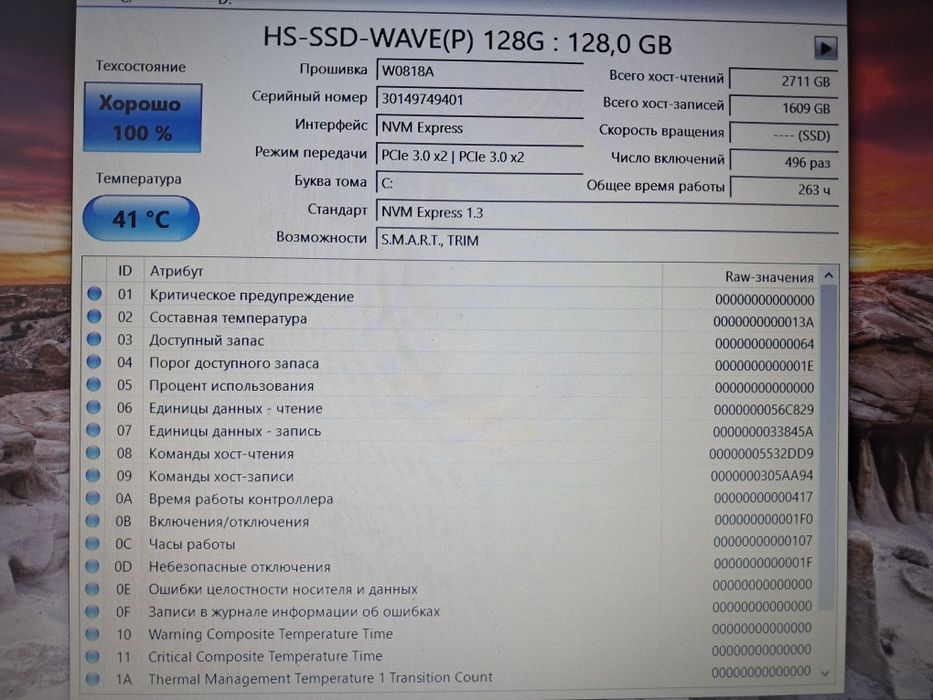Select total host reads value 2711 GB

tap(784, 80)
